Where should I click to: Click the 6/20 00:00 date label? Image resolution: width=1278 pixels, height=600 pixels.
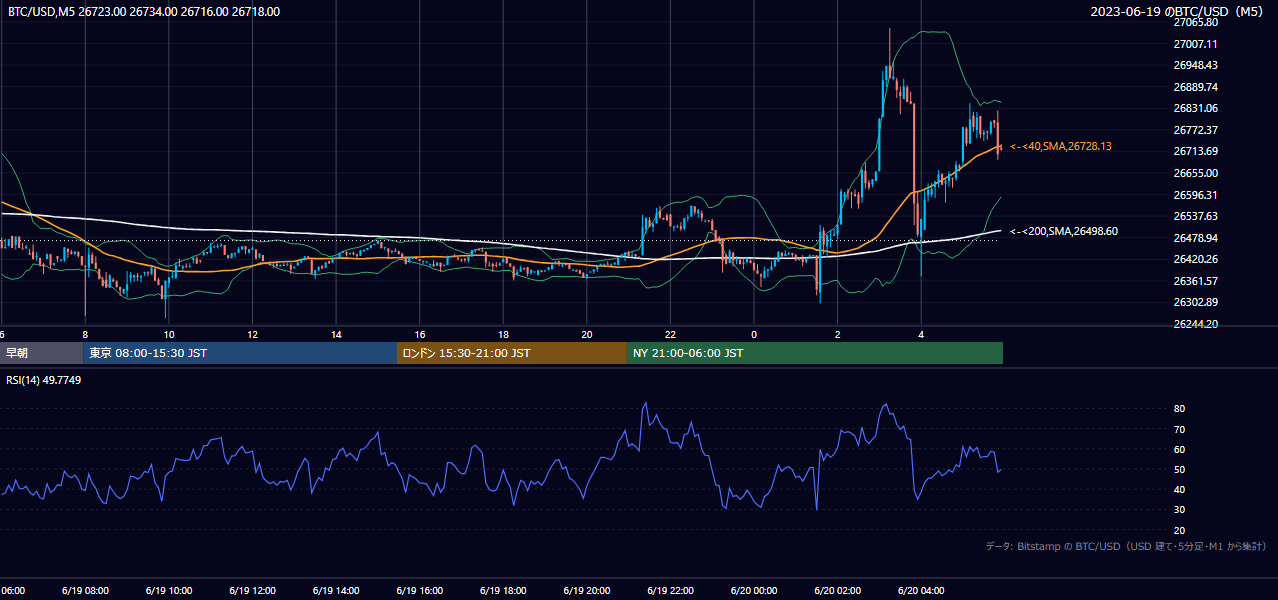click(x=754, y=590)
